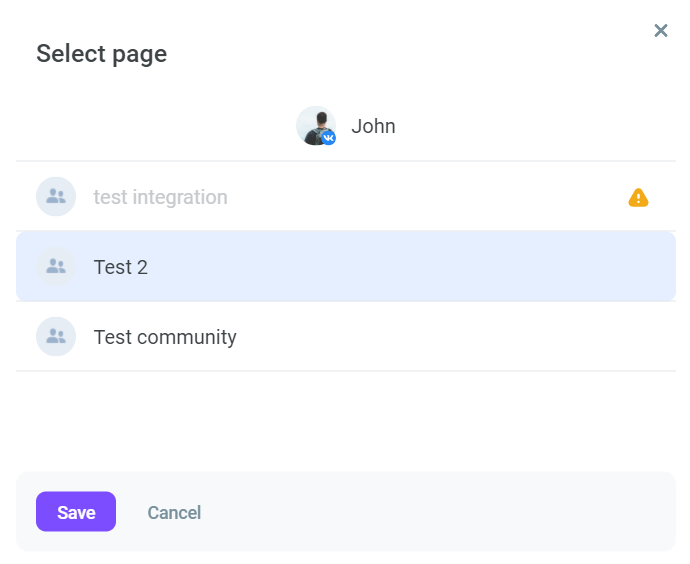Select the disabled test integration label

161,197
